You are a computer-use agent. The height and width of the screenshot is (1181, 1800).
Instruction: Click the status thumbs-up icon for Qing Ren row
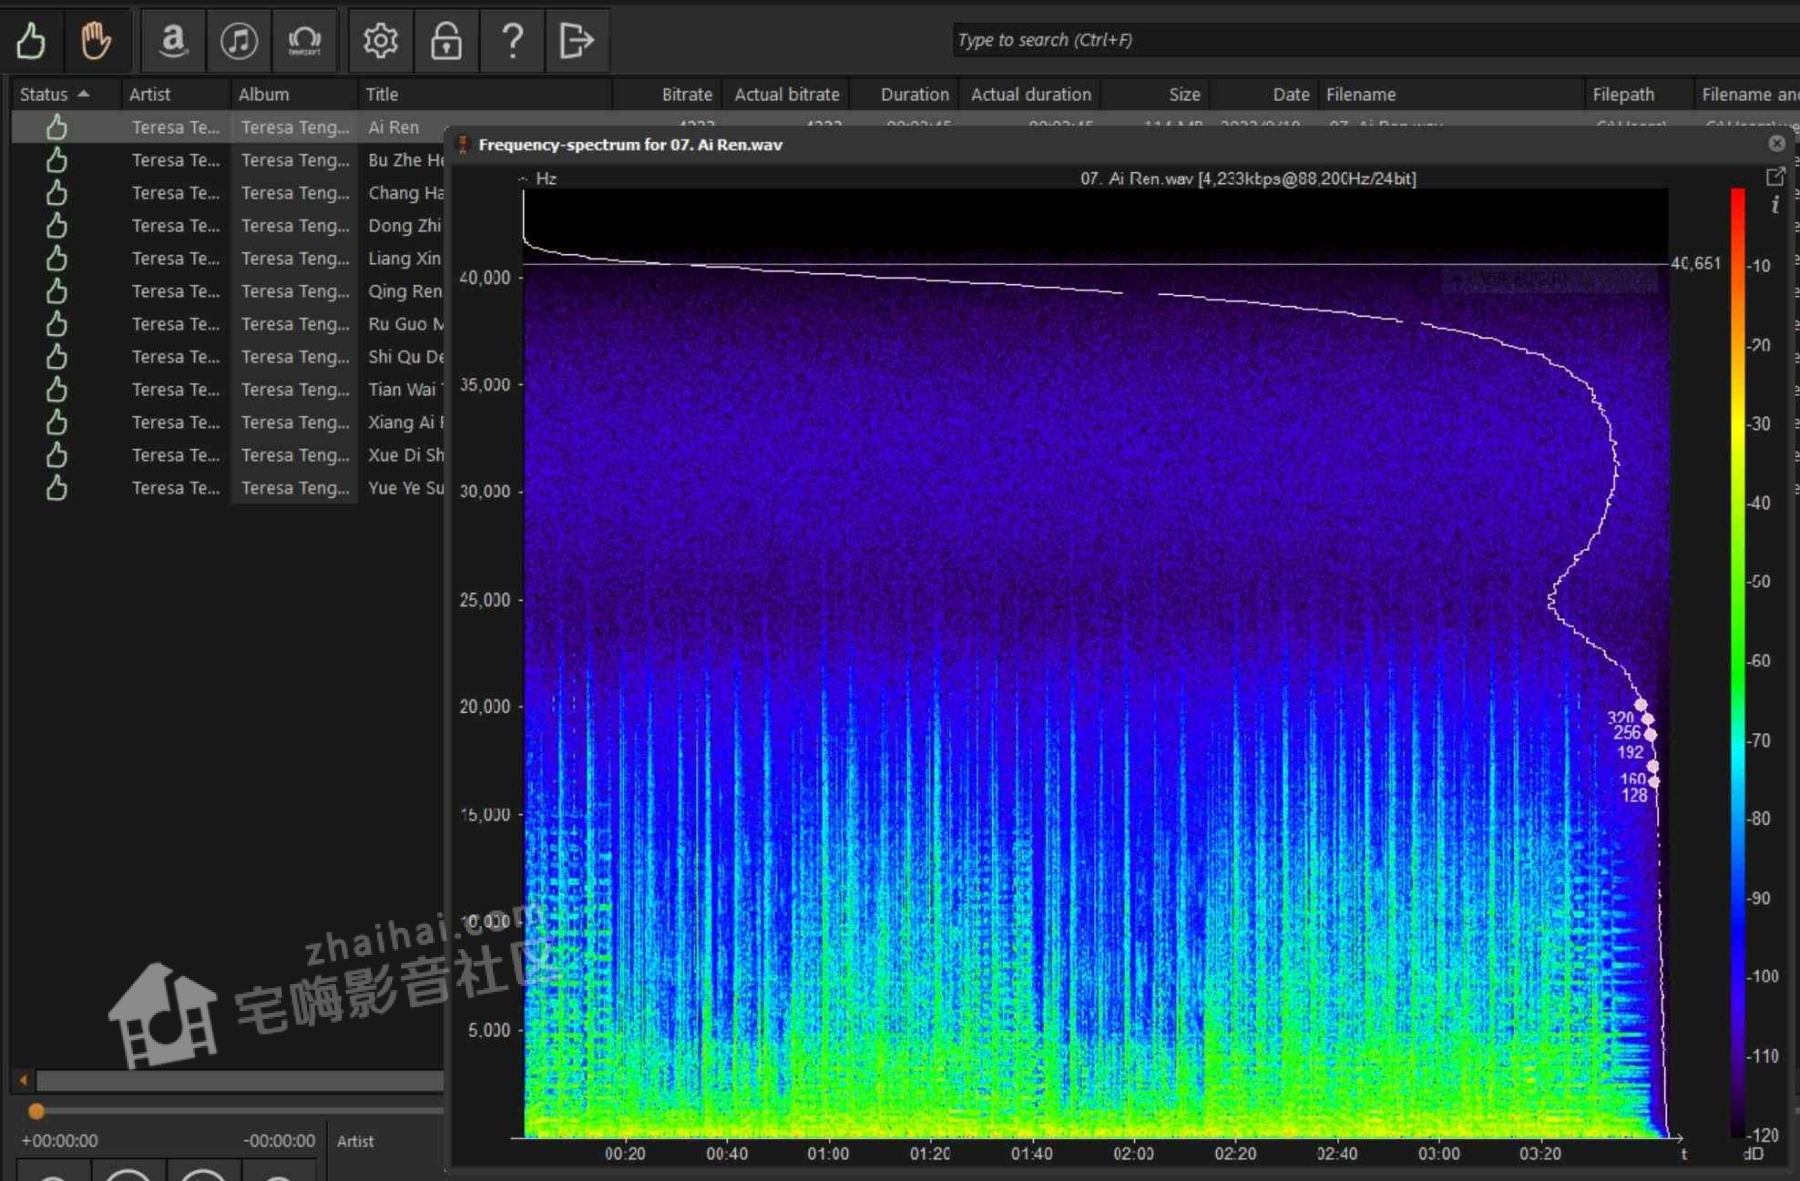57,291
